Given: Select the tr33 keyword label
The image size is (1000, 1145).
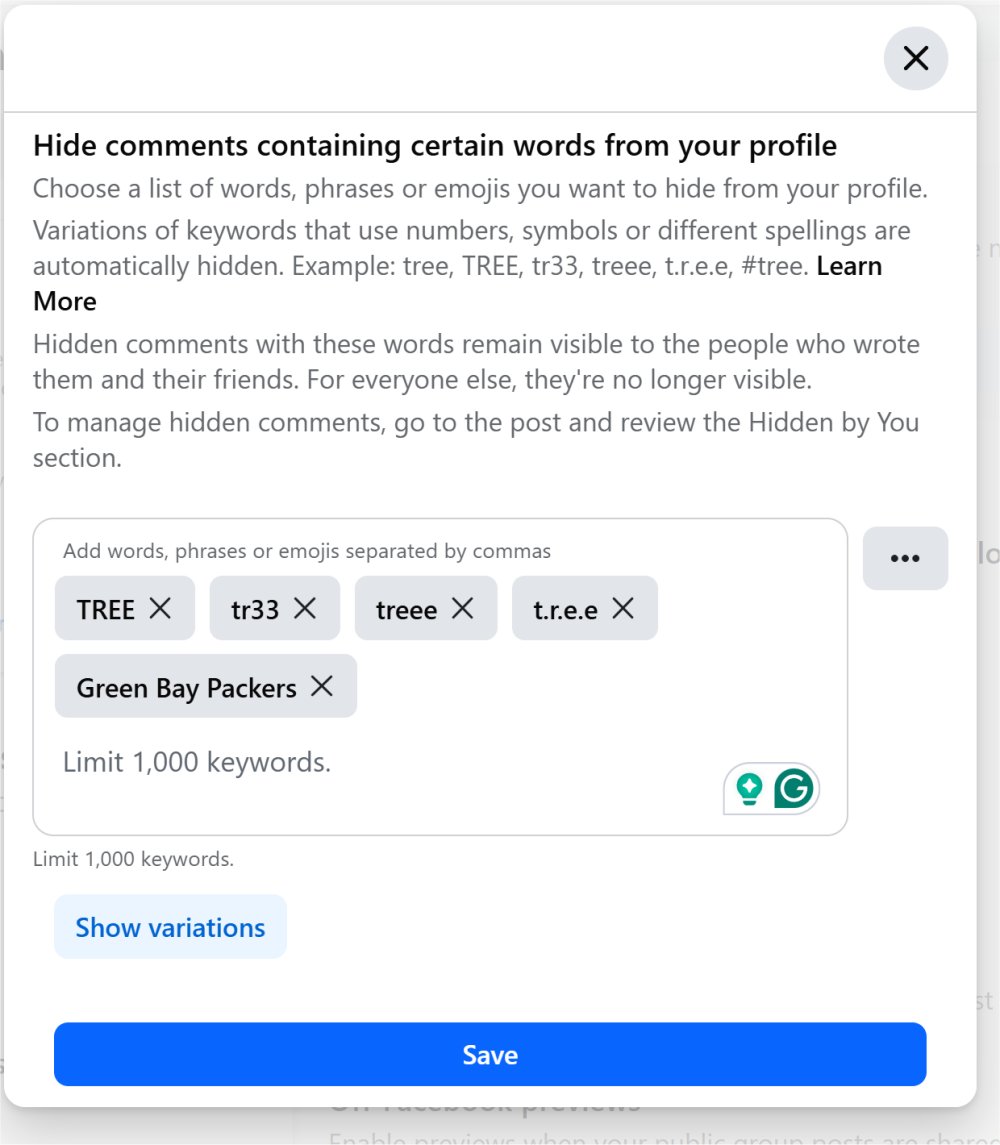Looking at the screenshot, I should pos(255,609).
